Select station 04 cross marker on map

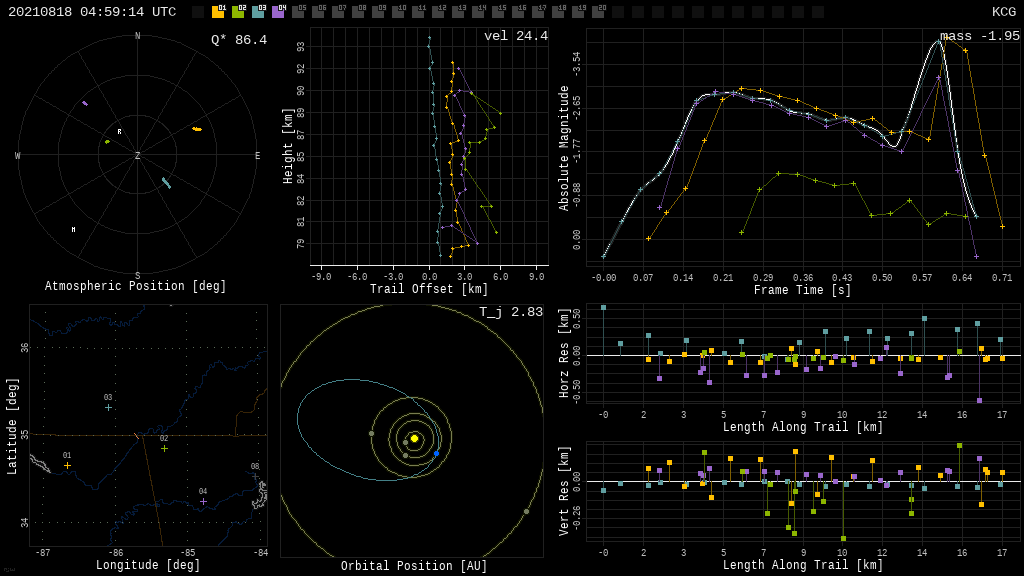click(x=203, y=501)
